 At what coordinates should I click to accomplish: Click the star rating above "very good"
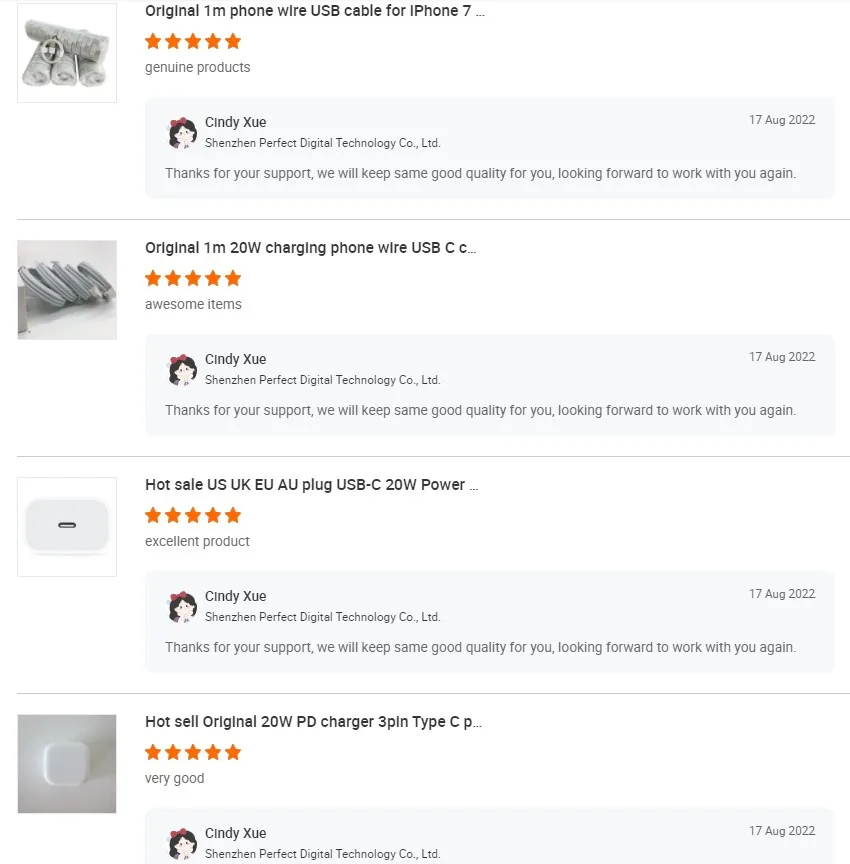tap(193, 752)
